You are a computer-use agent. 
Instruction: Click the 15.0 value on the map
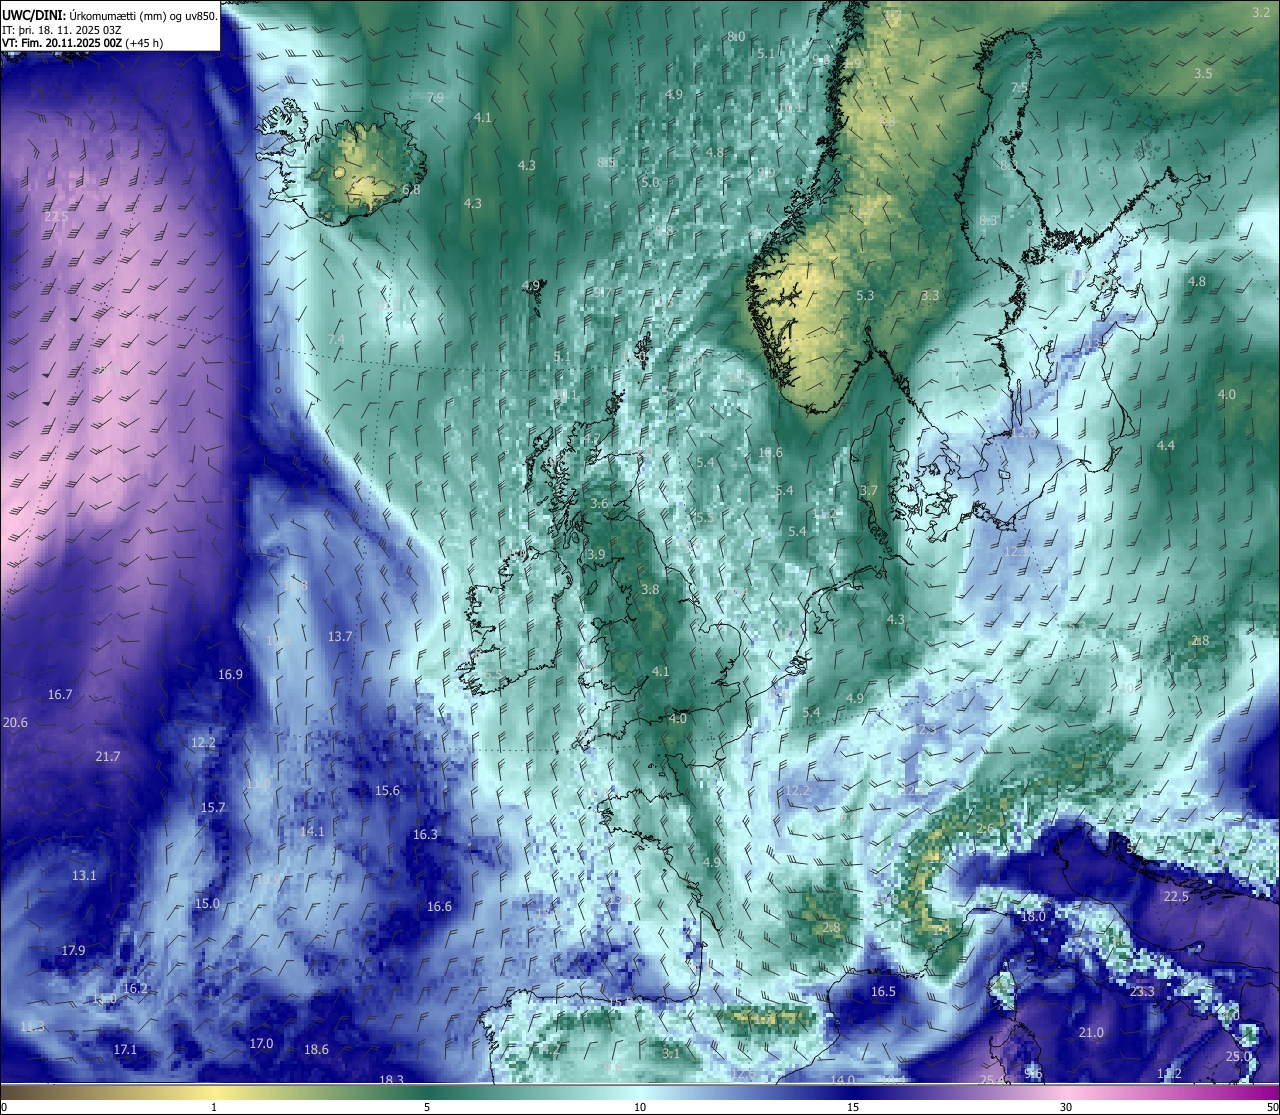click(x=207, y=904)
